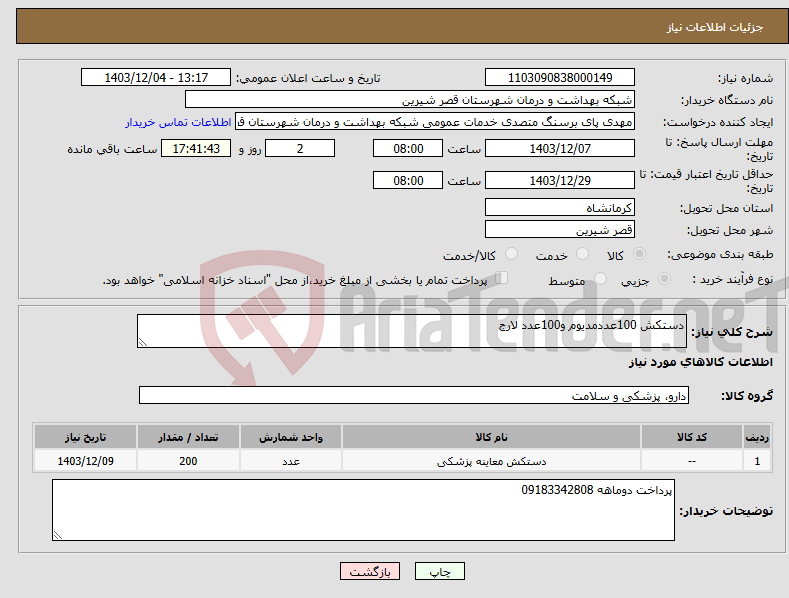The image size is (789, 598).
Task: Click the item name دستکش معاینه پزشکی cell
Action: (x=491, y=461)
